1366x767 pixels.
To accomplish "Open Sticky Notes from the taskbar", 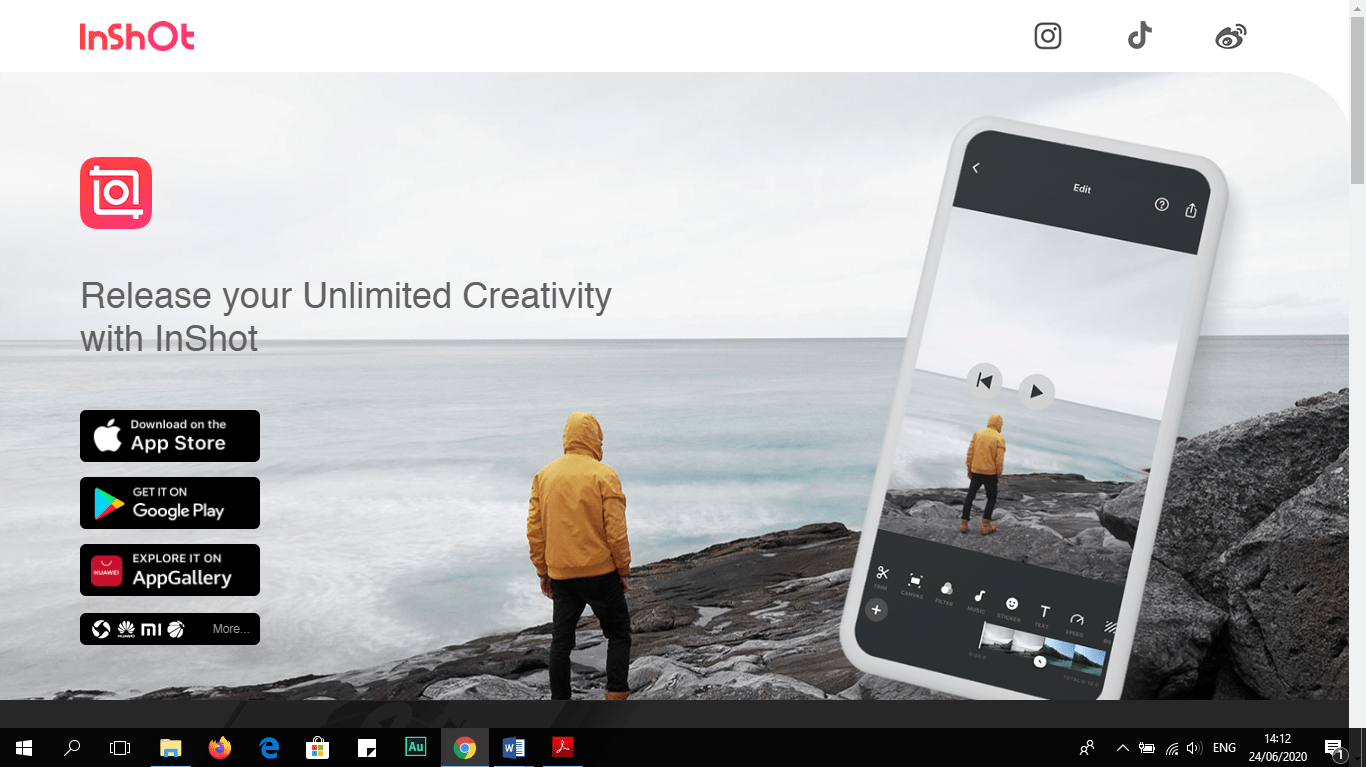I will (367, 747).
